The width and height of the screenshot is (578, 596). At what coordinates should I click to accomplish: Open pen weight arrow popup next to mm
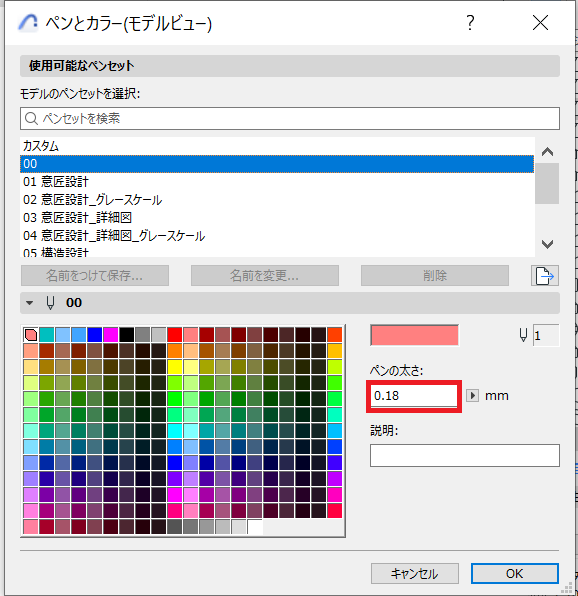click(472, 396)
